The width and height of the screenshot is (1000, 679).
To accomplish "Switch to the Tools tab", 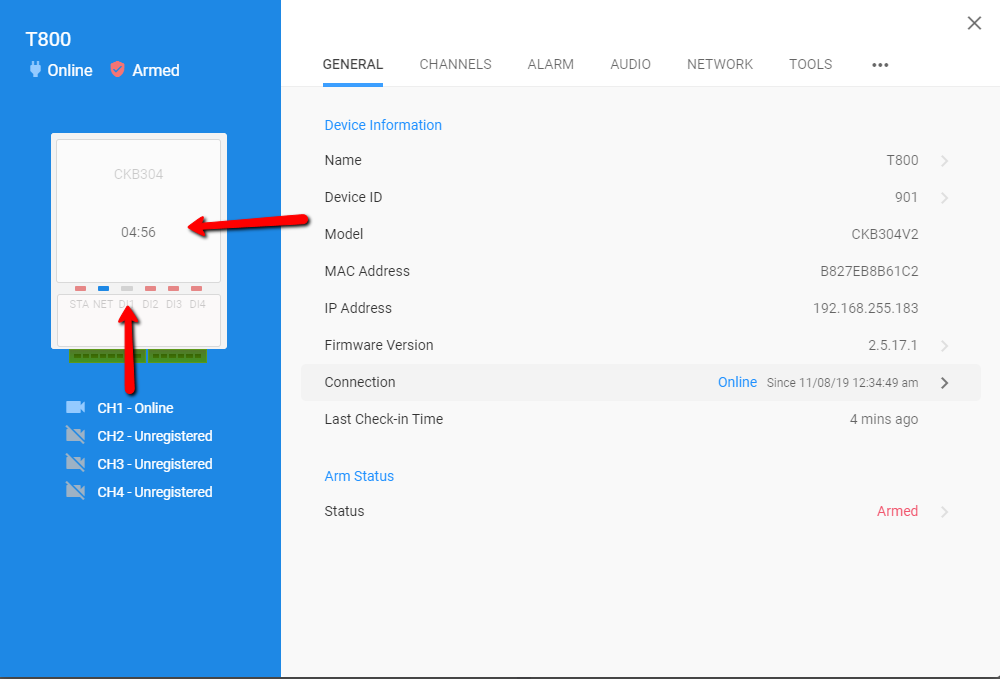I will (x=810, y=64).
